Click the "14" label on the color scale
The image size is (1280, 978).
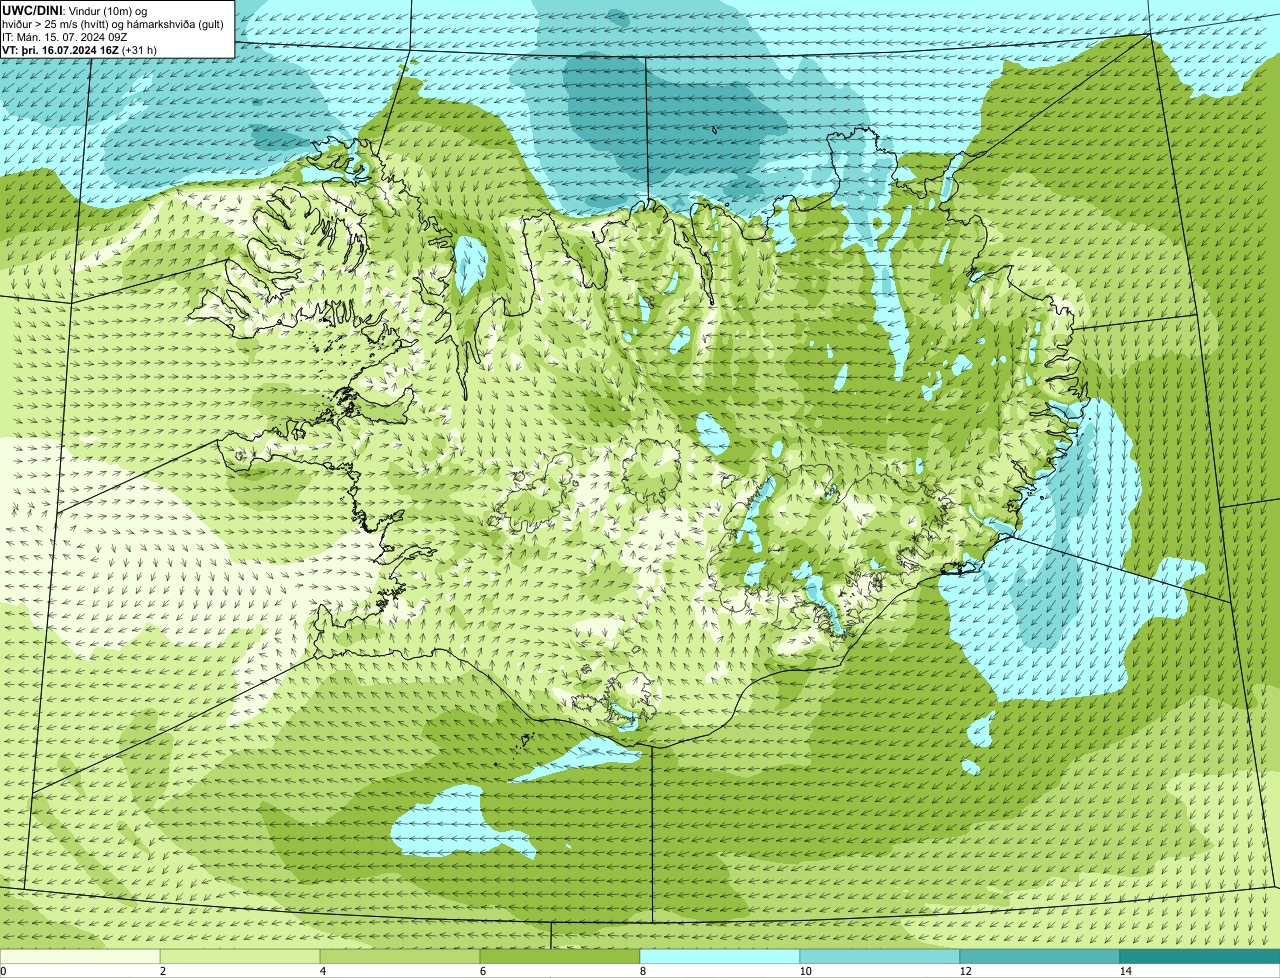[1125, 971]
